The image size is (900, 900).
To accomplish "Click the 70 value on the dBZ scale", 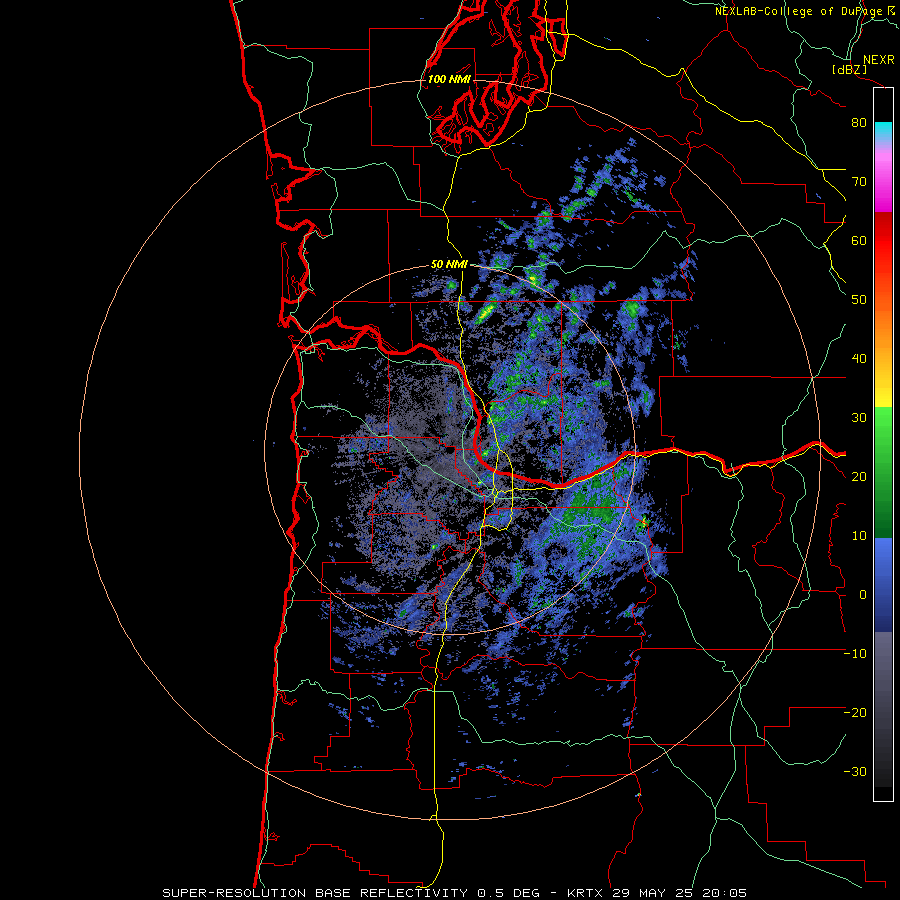I will 859,181.
